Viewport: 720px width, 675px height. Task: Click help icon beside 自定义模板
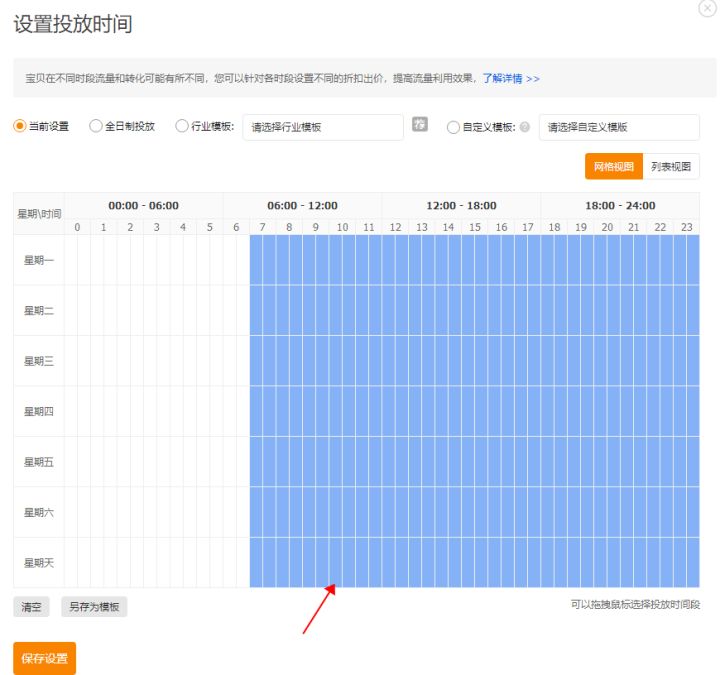point(525,127)
